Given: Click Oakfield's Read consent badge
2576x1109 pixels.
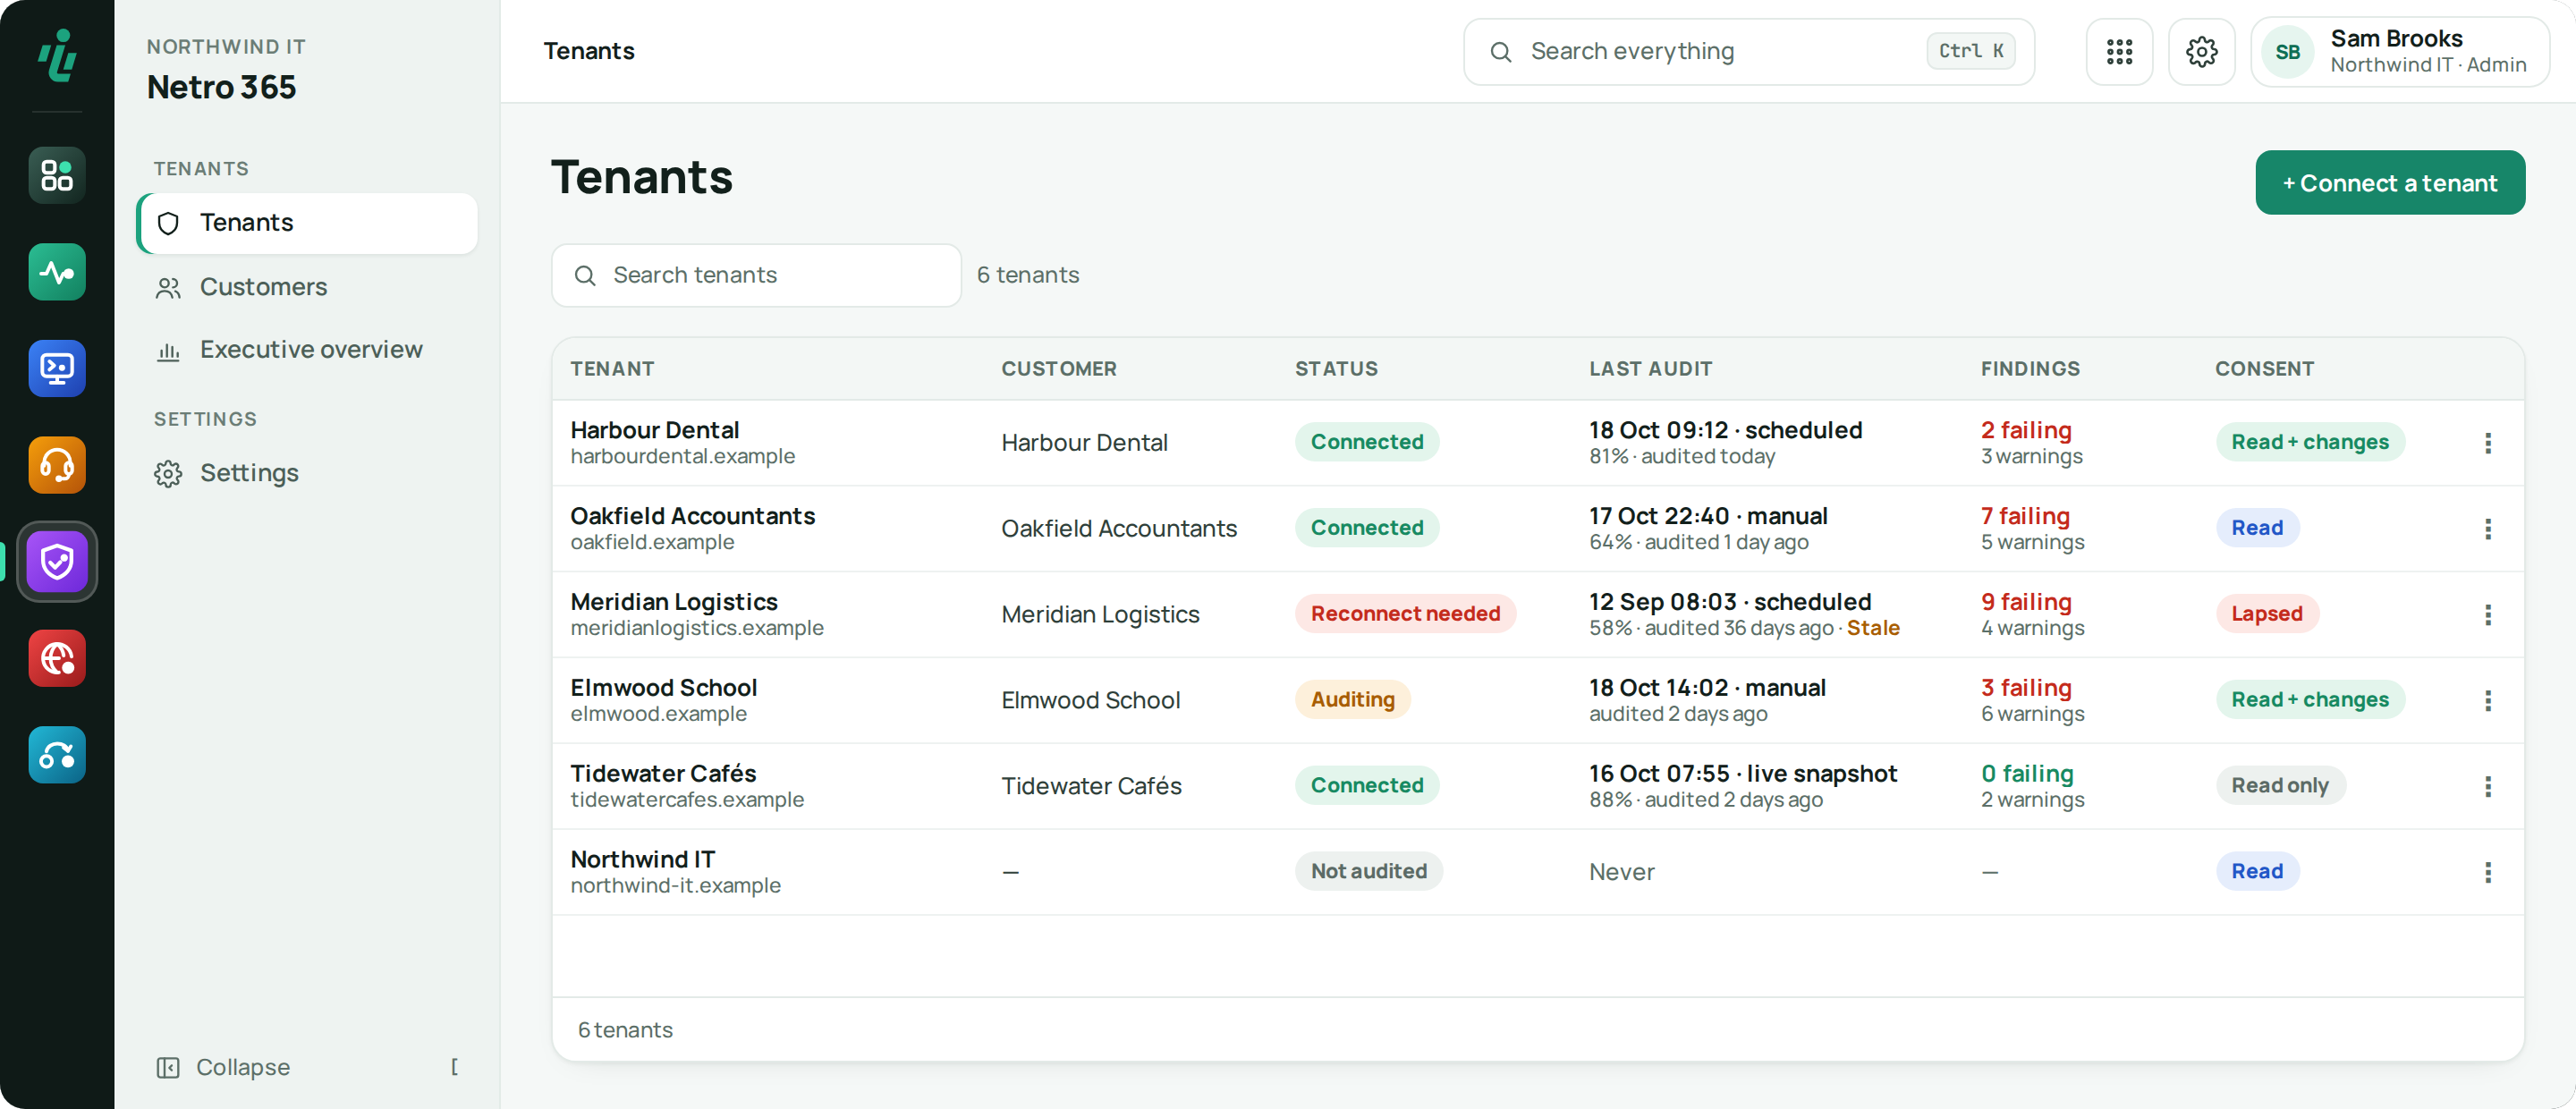Looking at the screenshot, I should 2256,528.
